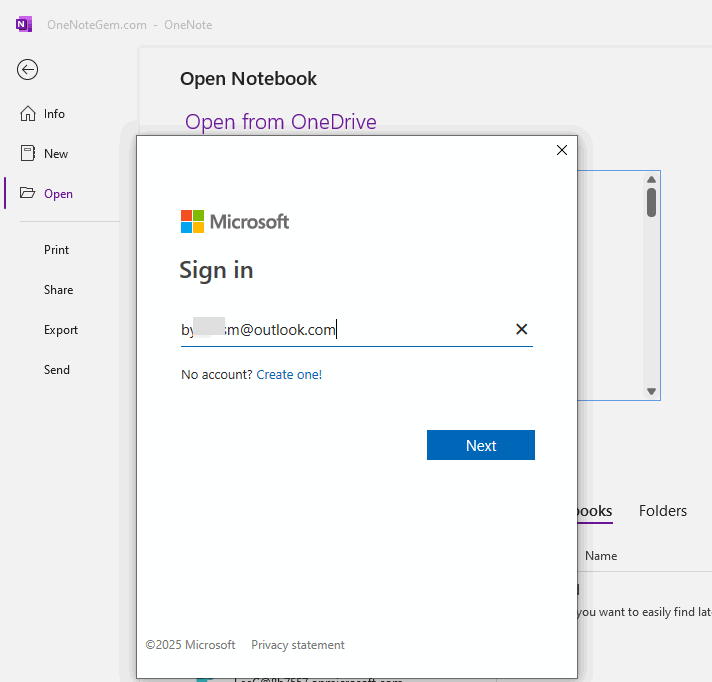Choose Send from the sidebar
This screenshot has height=682, width=712.
57,370
